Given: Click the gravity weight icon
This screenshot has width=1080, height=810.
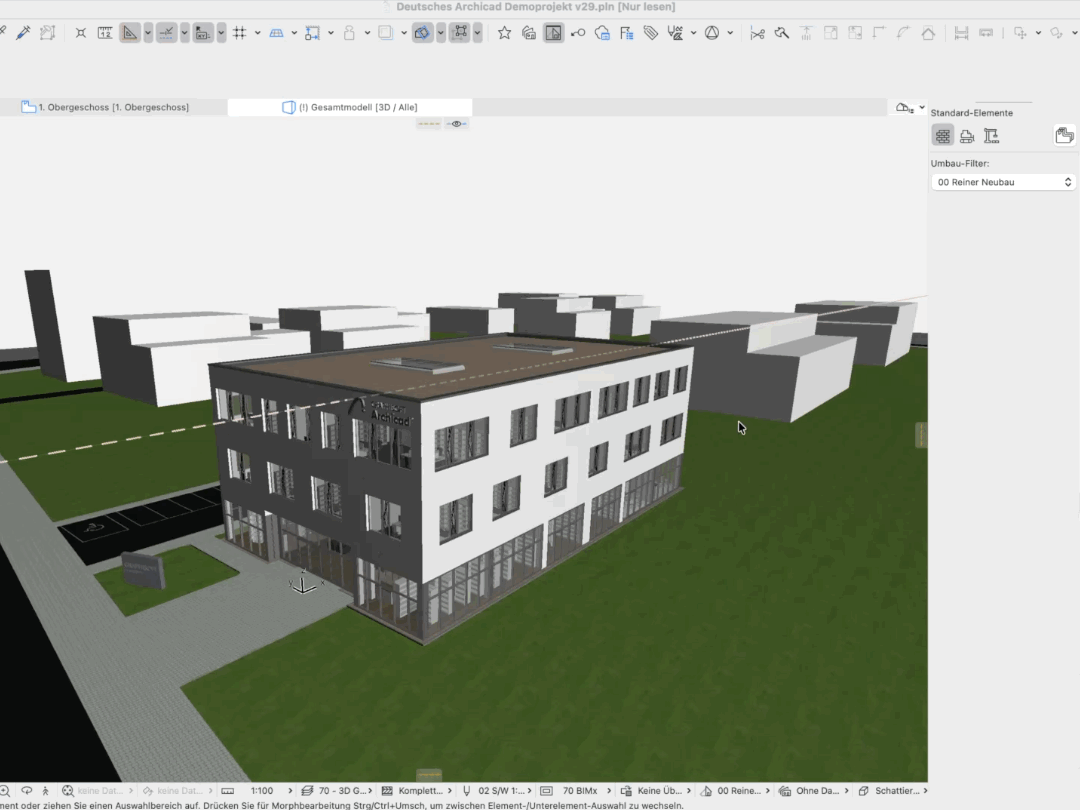Looking at the screenshot, I should tap(349, 32).
